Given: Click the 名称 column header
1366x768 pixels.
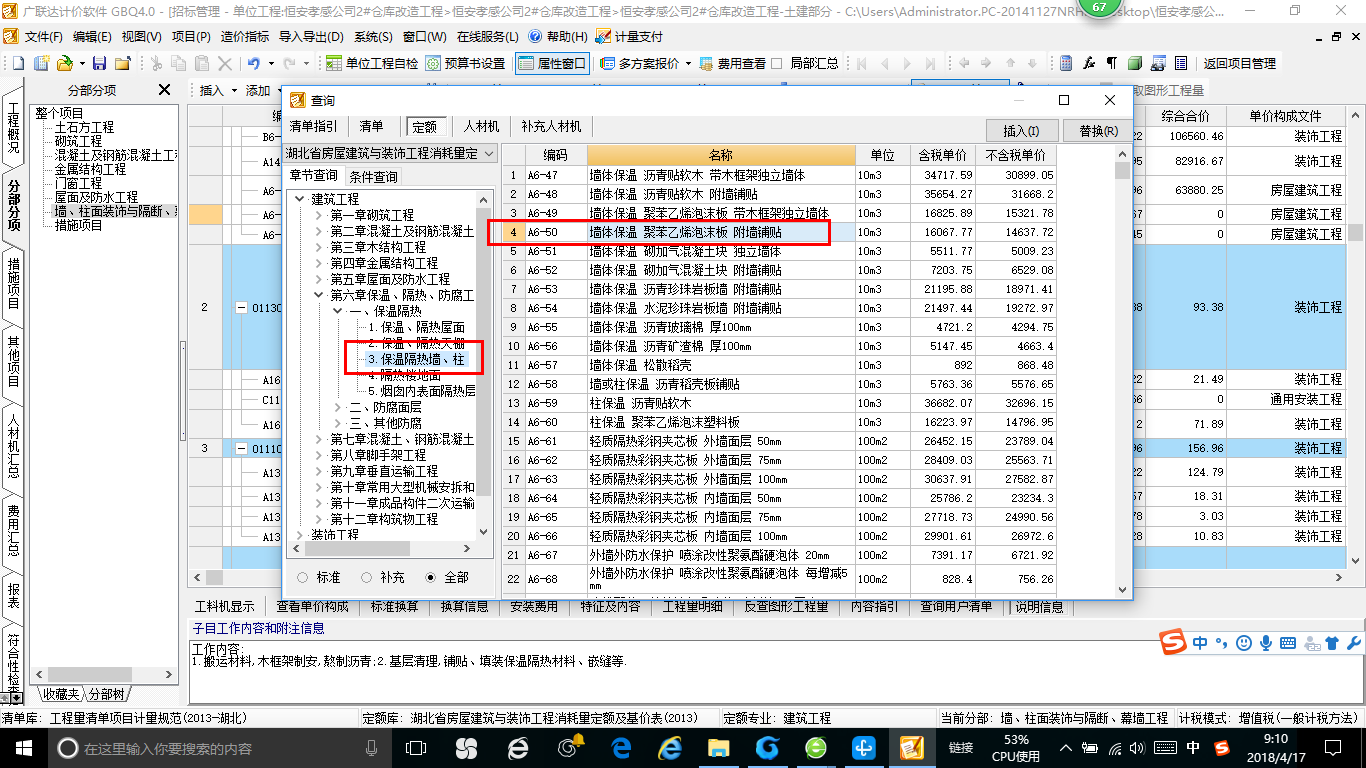Looking at the screenshot, I should click(x=721, y=155).
